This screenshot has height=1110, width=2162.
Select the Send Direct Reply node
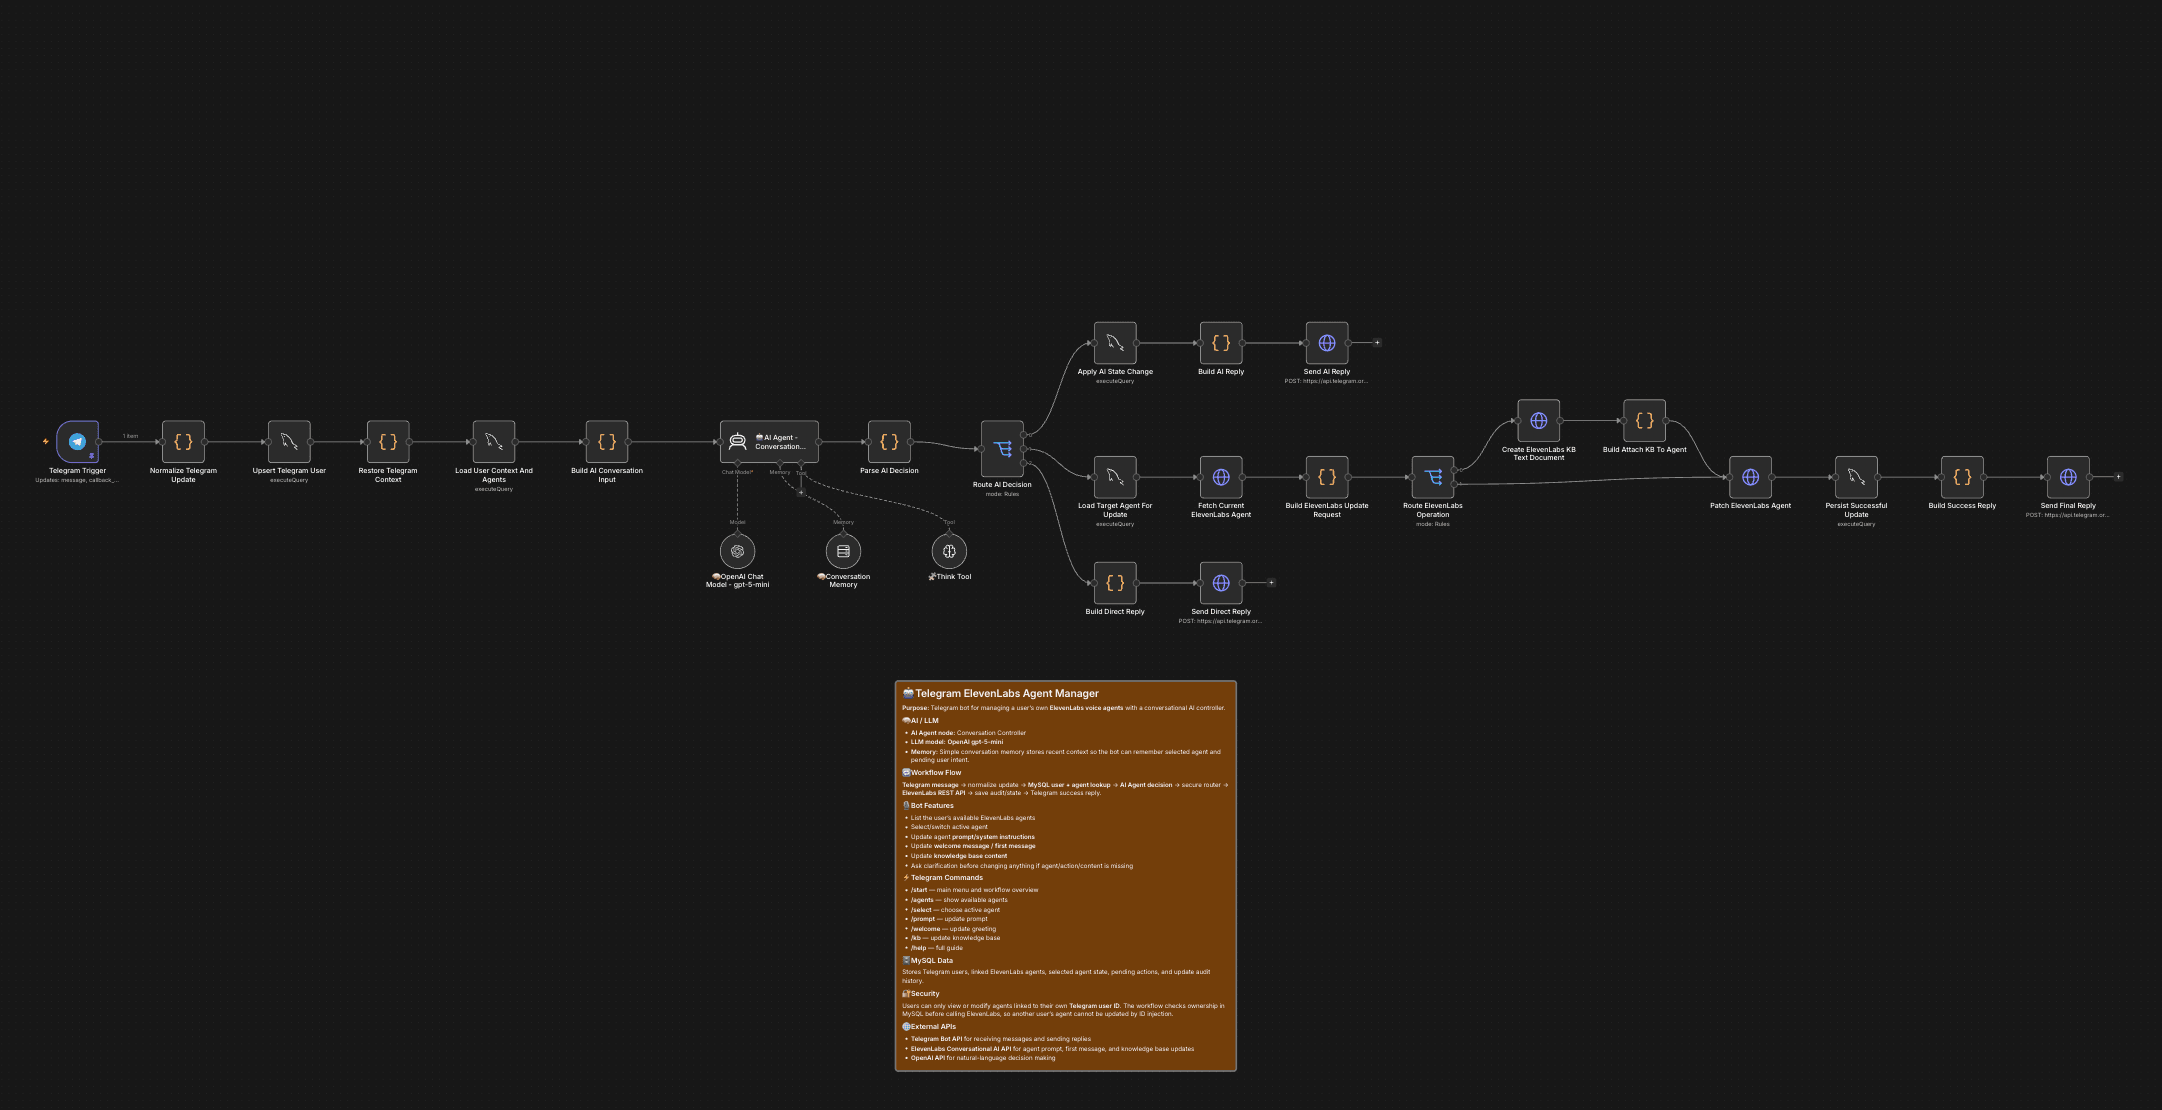click(x=1221, y=583)
